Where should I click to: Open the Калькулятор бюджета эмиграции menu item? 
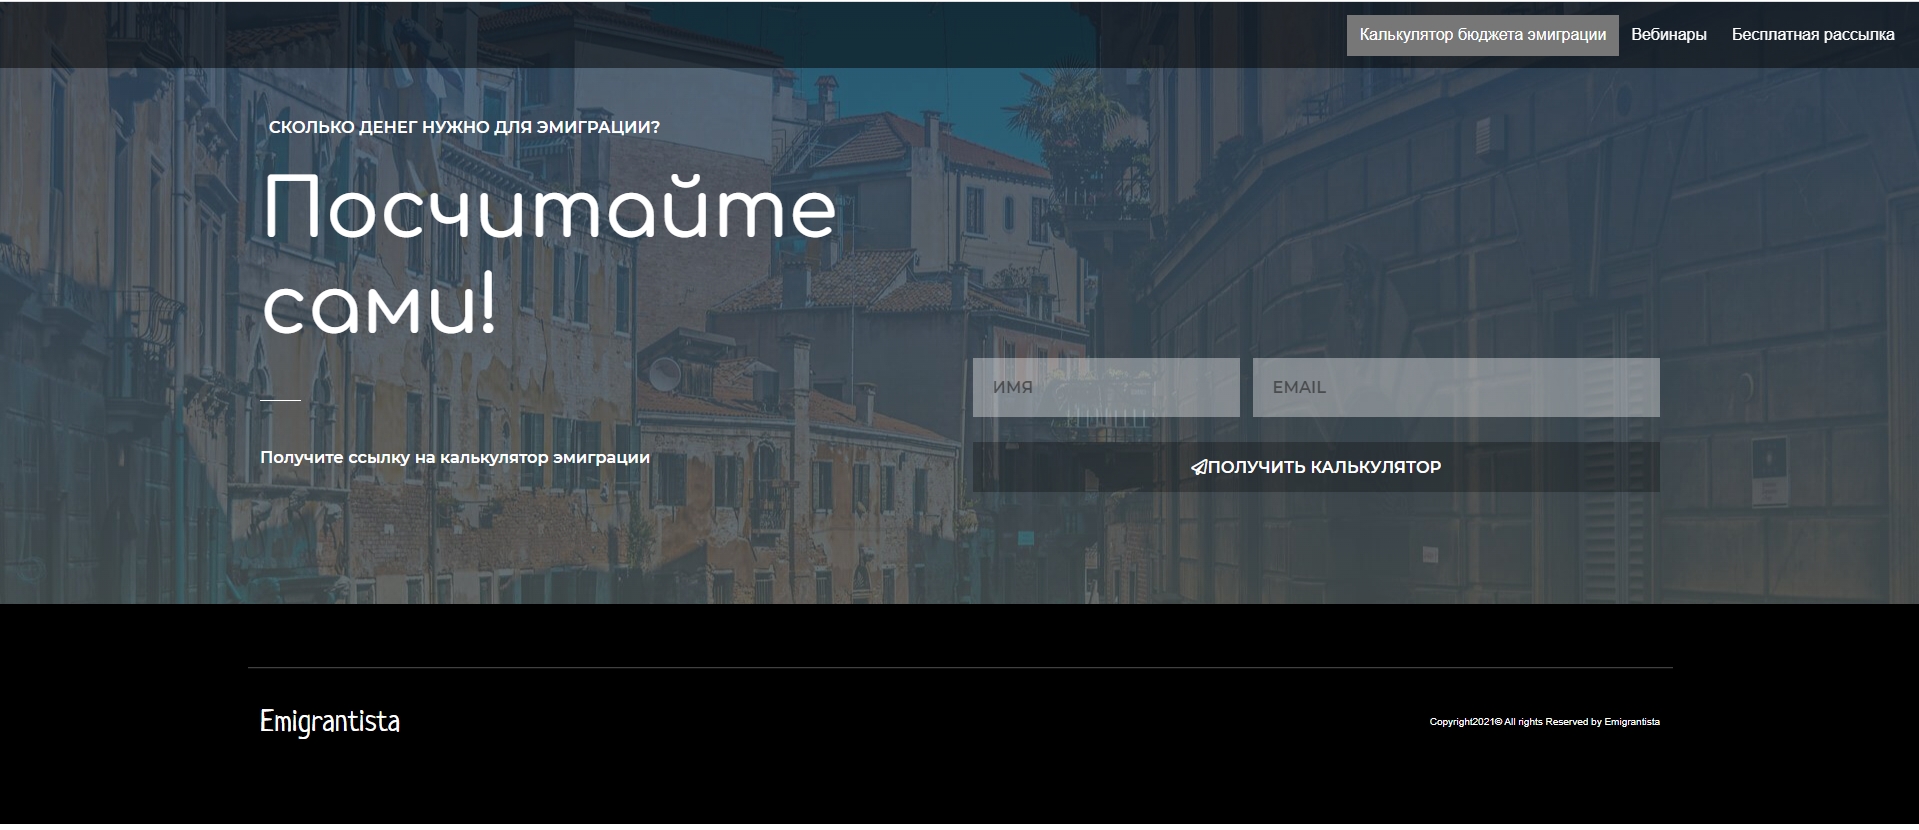click(x=1482, y=35)
